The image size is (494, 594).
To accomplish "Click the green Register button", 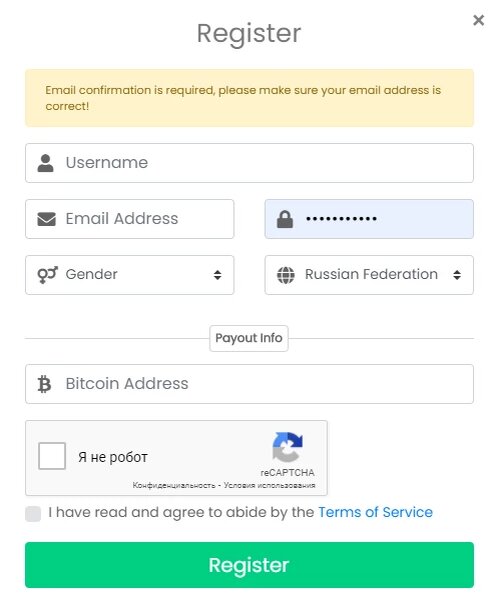I will pos(249,564).
